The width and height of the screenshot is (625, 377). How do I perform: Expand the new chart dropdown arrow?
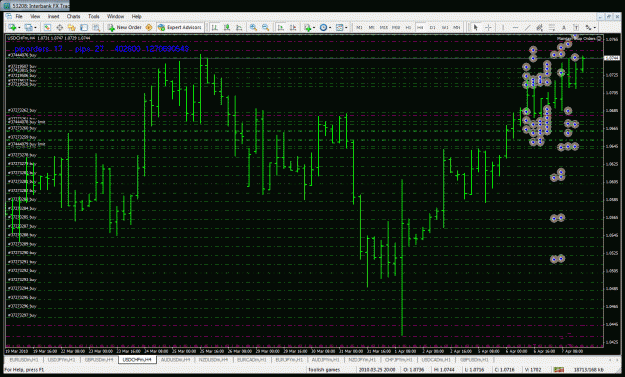(19, 27)
